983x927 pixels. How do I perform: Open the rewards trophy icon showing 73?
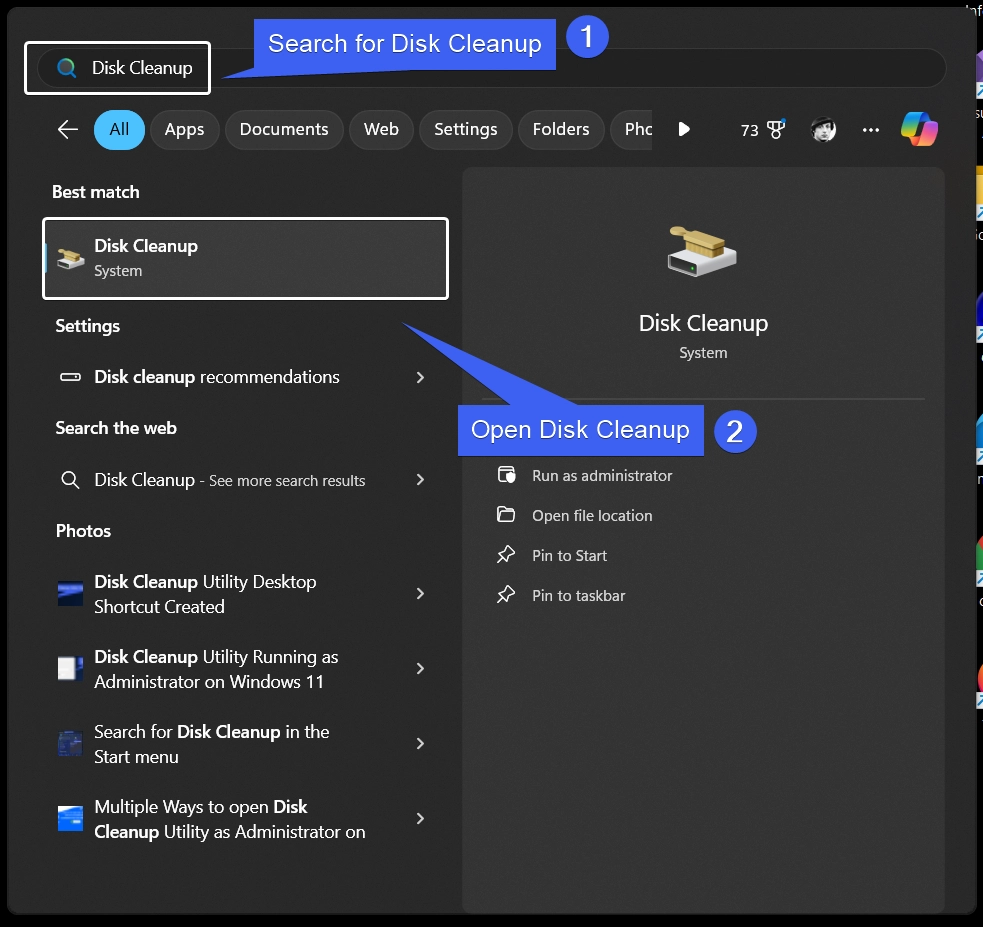click(x=776, y=129)
